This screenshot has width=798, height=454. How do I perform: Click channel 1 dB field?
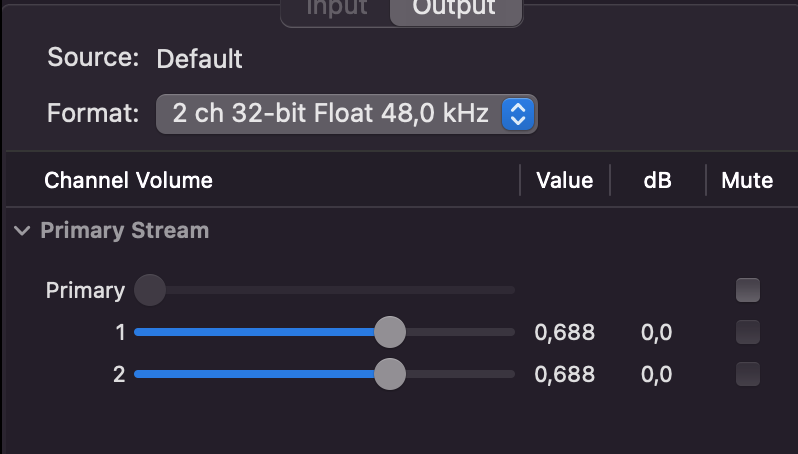[x=657, y=333]
